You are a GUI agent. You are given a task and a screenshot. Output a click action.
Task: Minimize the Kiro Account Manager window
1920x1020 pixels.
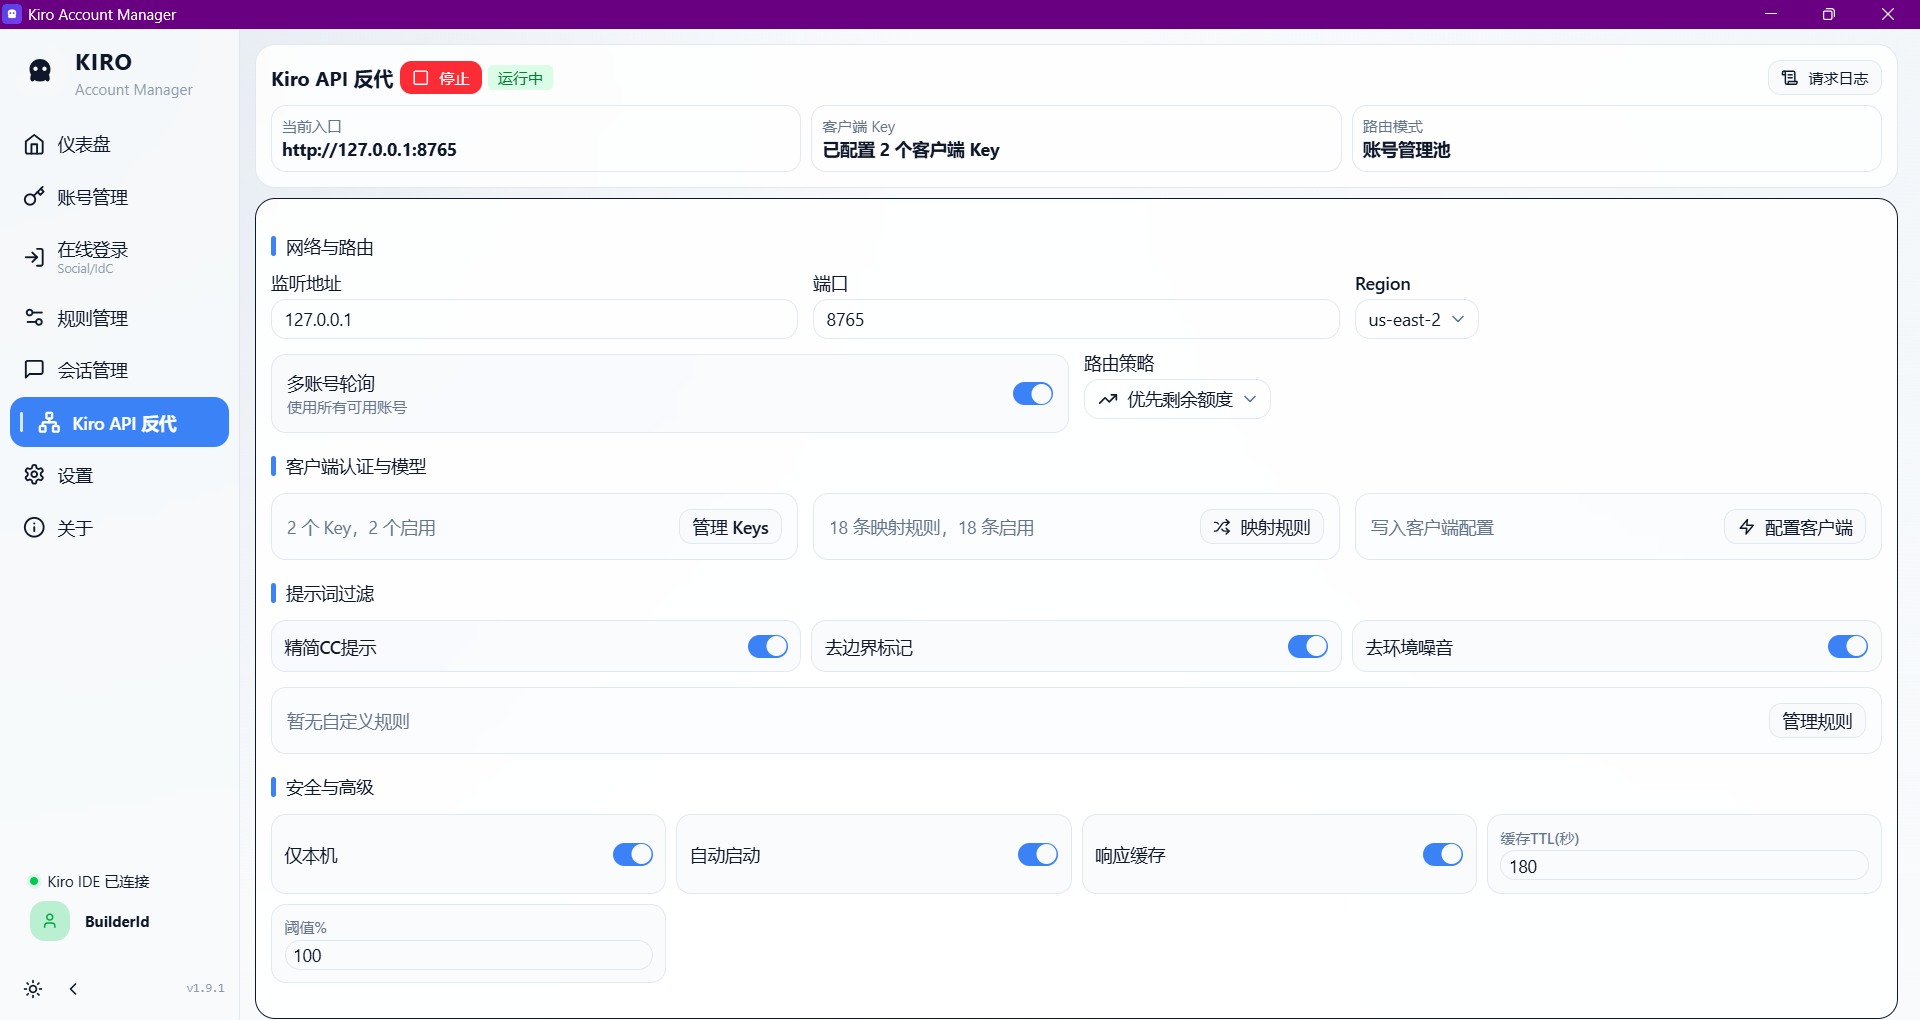1771,14
